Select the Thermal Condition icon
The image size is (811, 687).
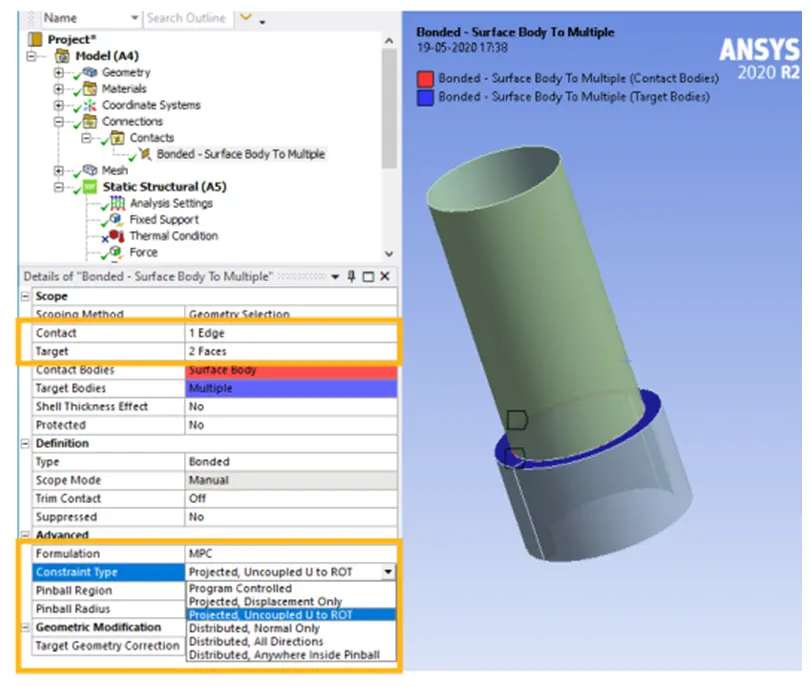(117, 236)
